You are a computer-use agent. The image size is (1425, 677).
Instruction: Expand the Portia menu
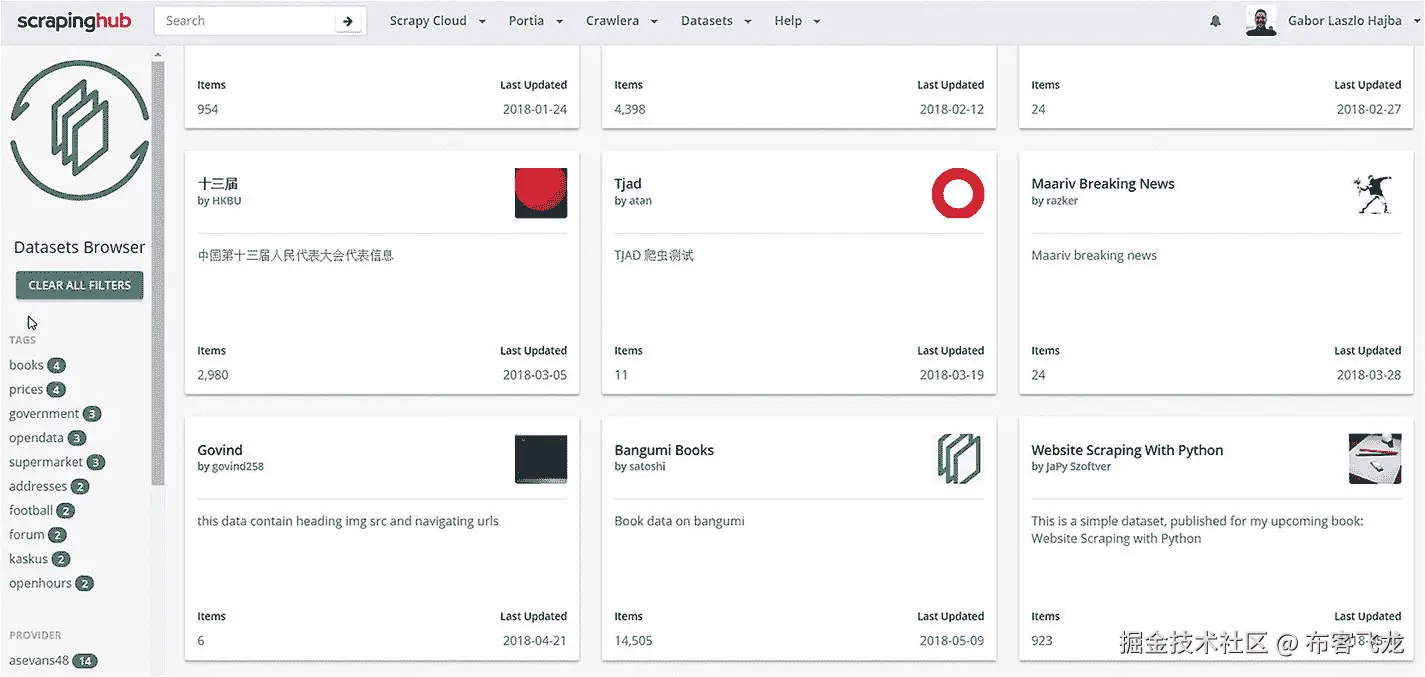pyautogui.click(x=536, y=21)
